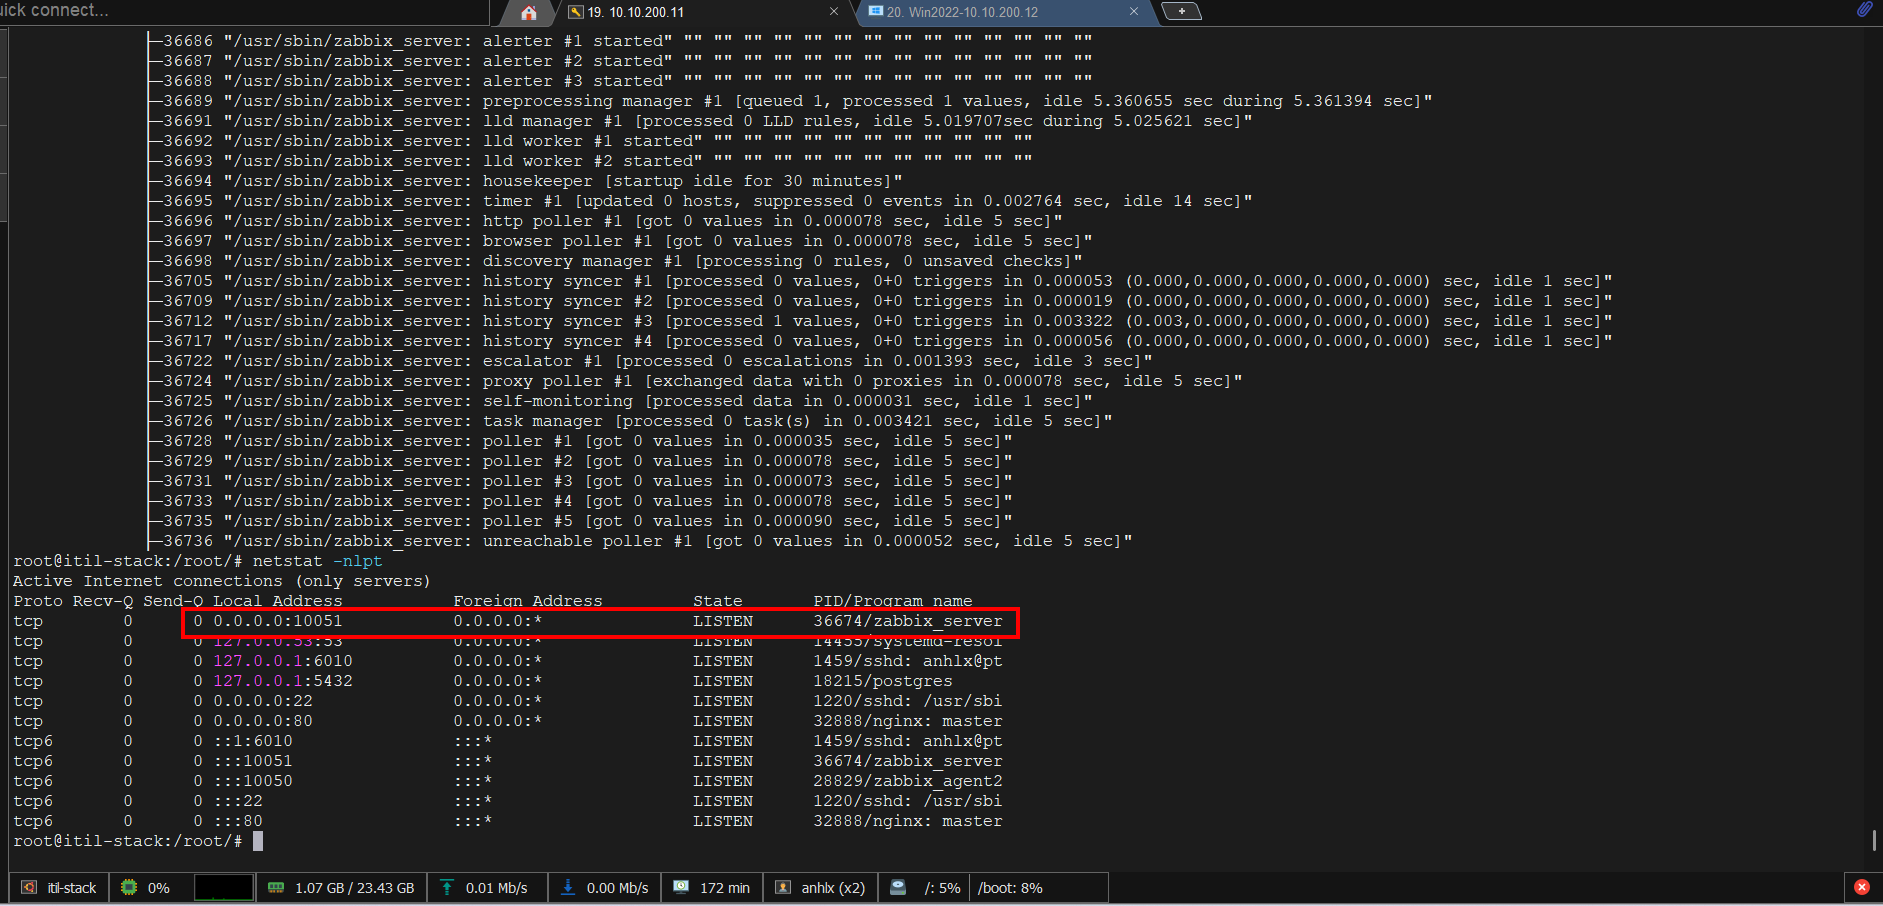
Task: Click the uptime 172 min monitor icon
Action: coord(681,888)
